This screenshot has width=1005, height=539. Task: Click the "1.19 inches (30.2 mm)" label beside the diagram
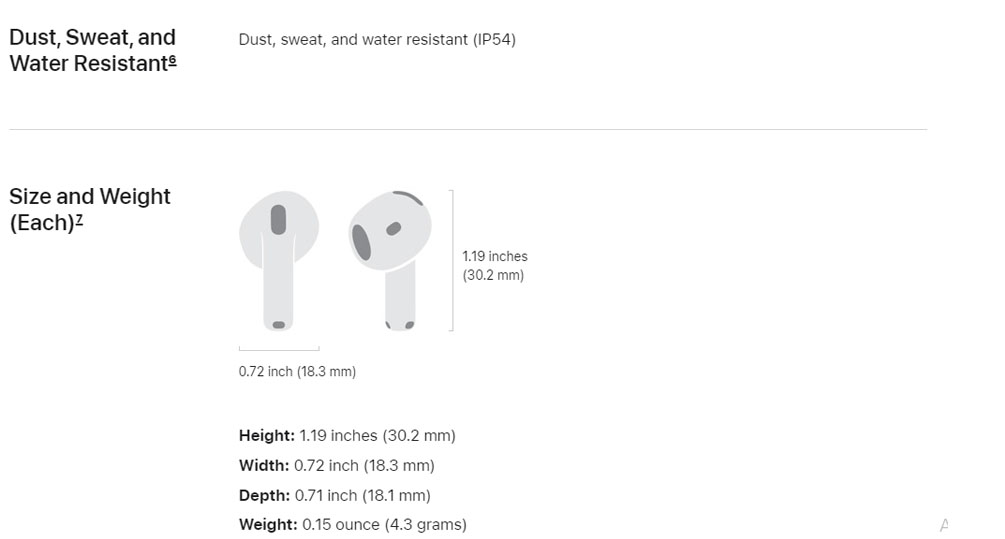[495, 266]
